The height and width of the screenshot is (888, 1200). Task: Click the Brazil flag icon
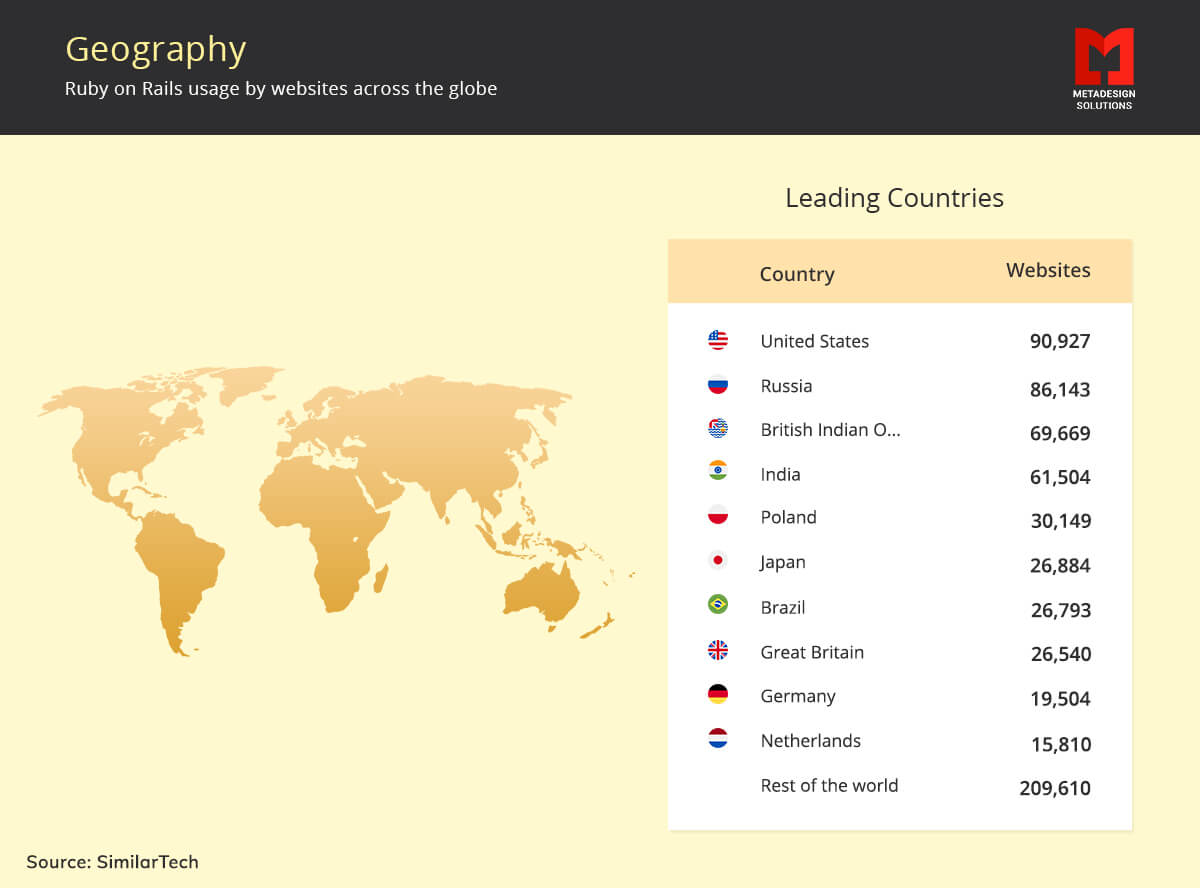718,604
